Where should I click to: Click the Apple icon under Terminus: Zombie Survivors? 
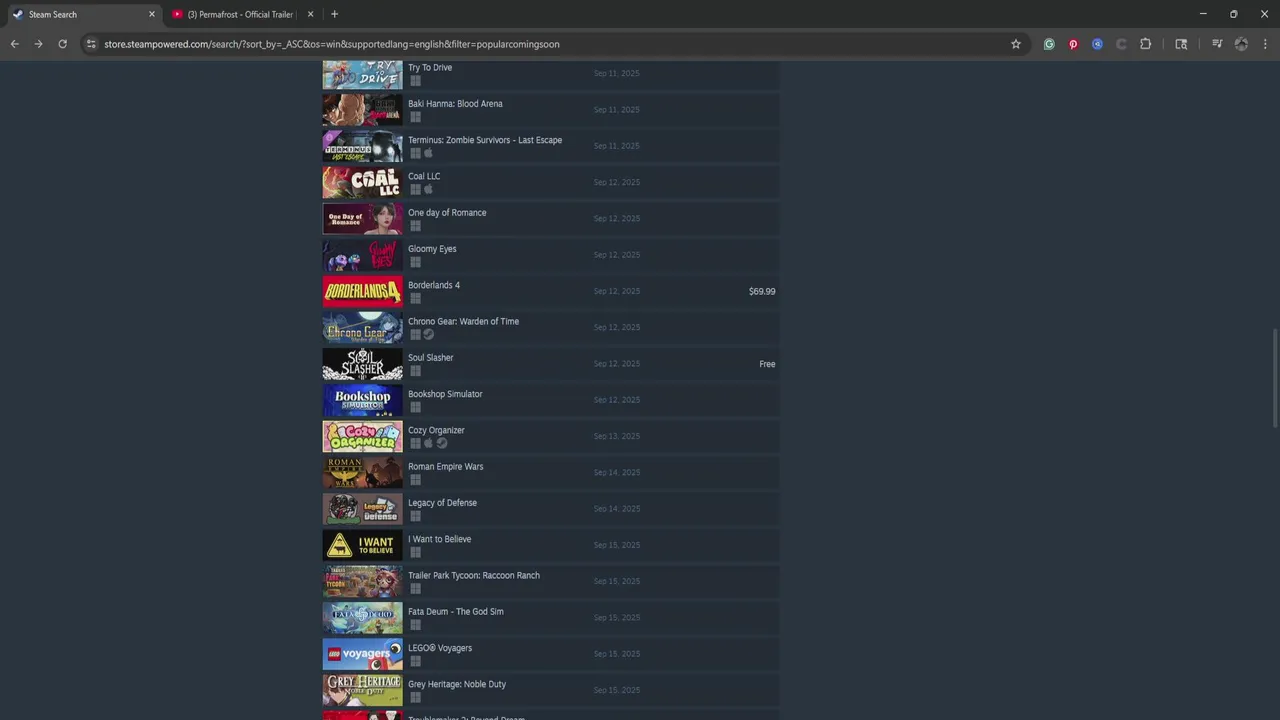(x=428, y=153)
